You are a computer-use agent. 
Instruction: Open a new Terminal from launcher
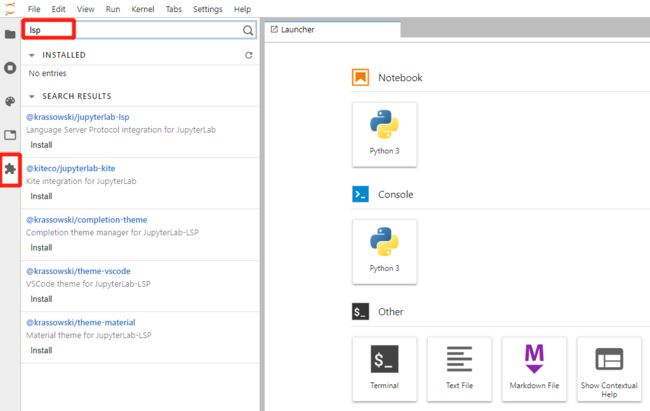coord(384,369)
